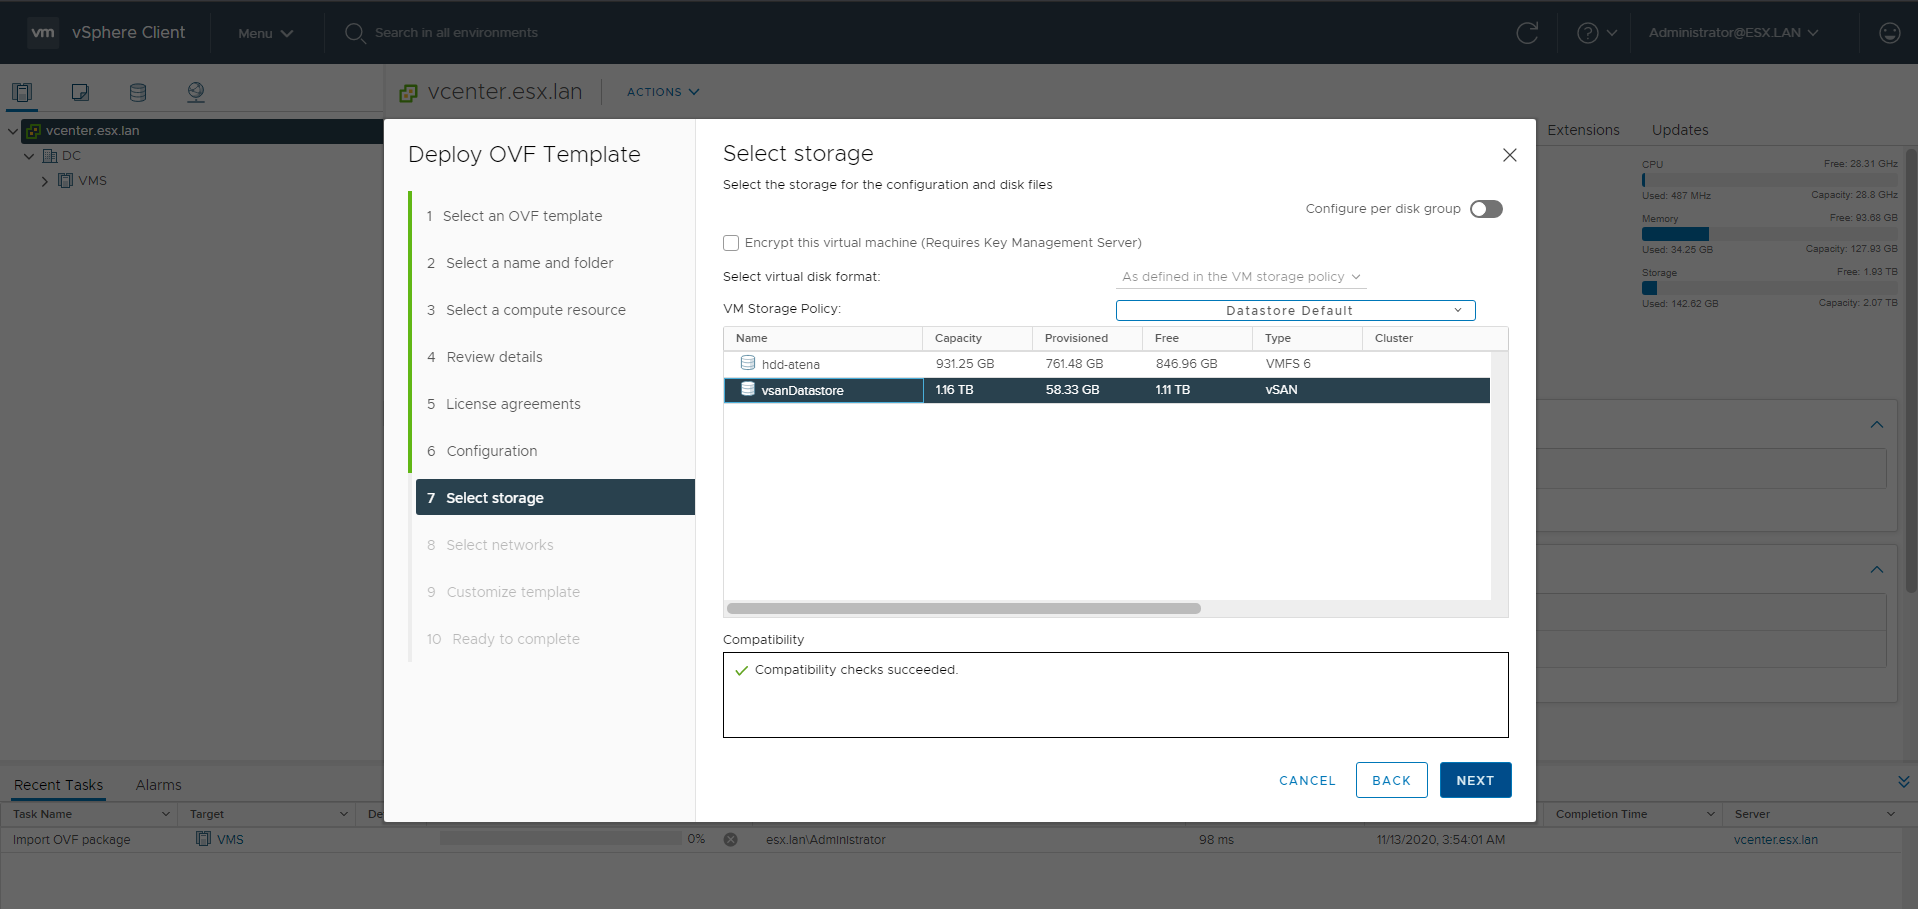1918x909 pixels.
Task: Expand the VMS folder in tree
Action: pos(45,181)
